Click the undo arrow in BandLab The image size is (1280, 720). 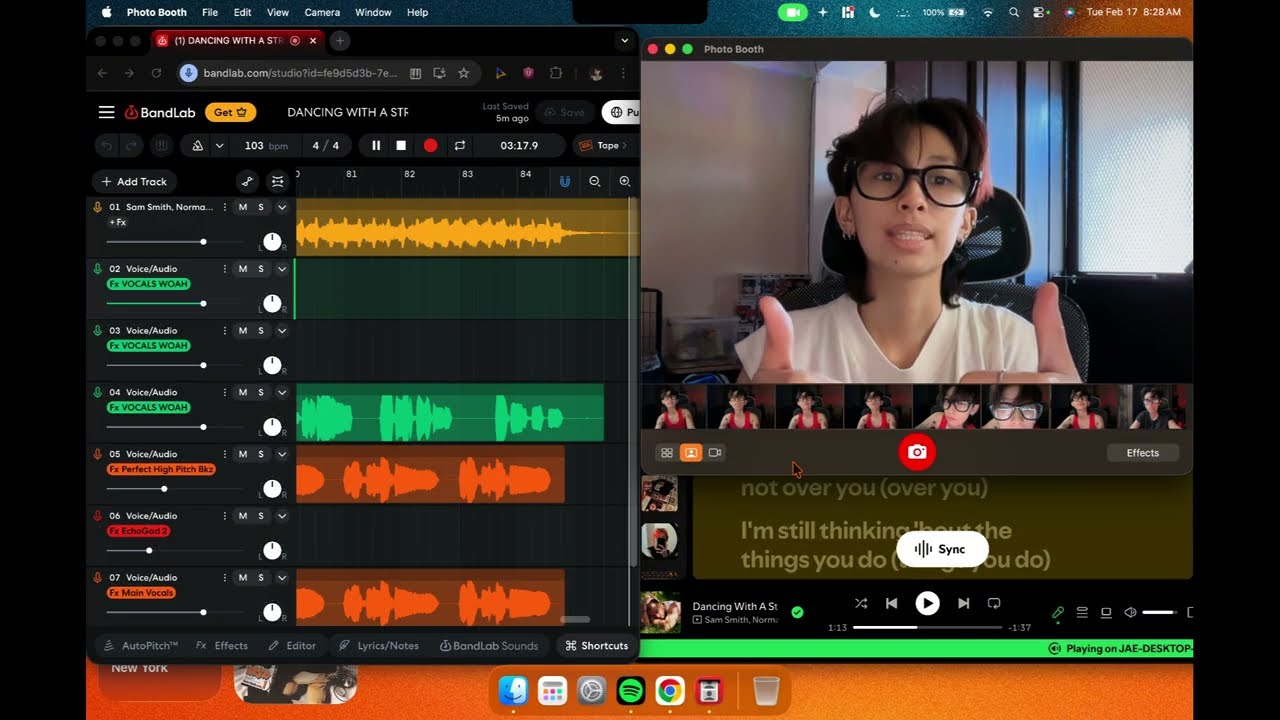pyautogui.click(x=107, y=146)
